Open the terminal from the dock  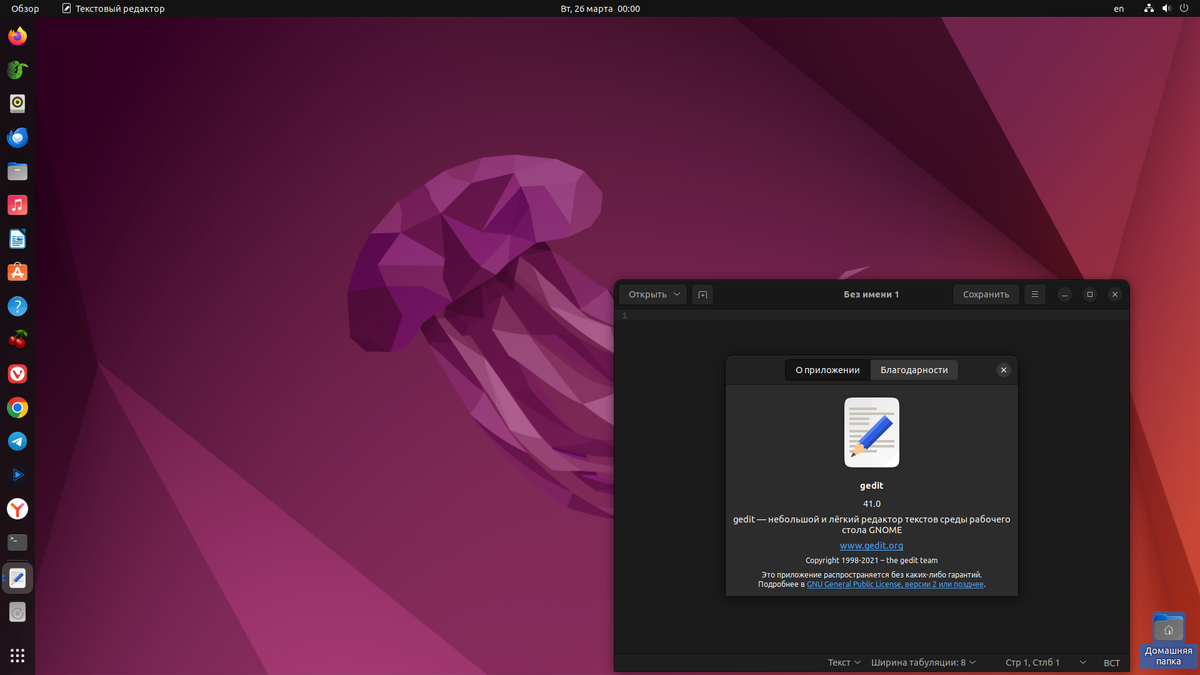tap(17, 541)
